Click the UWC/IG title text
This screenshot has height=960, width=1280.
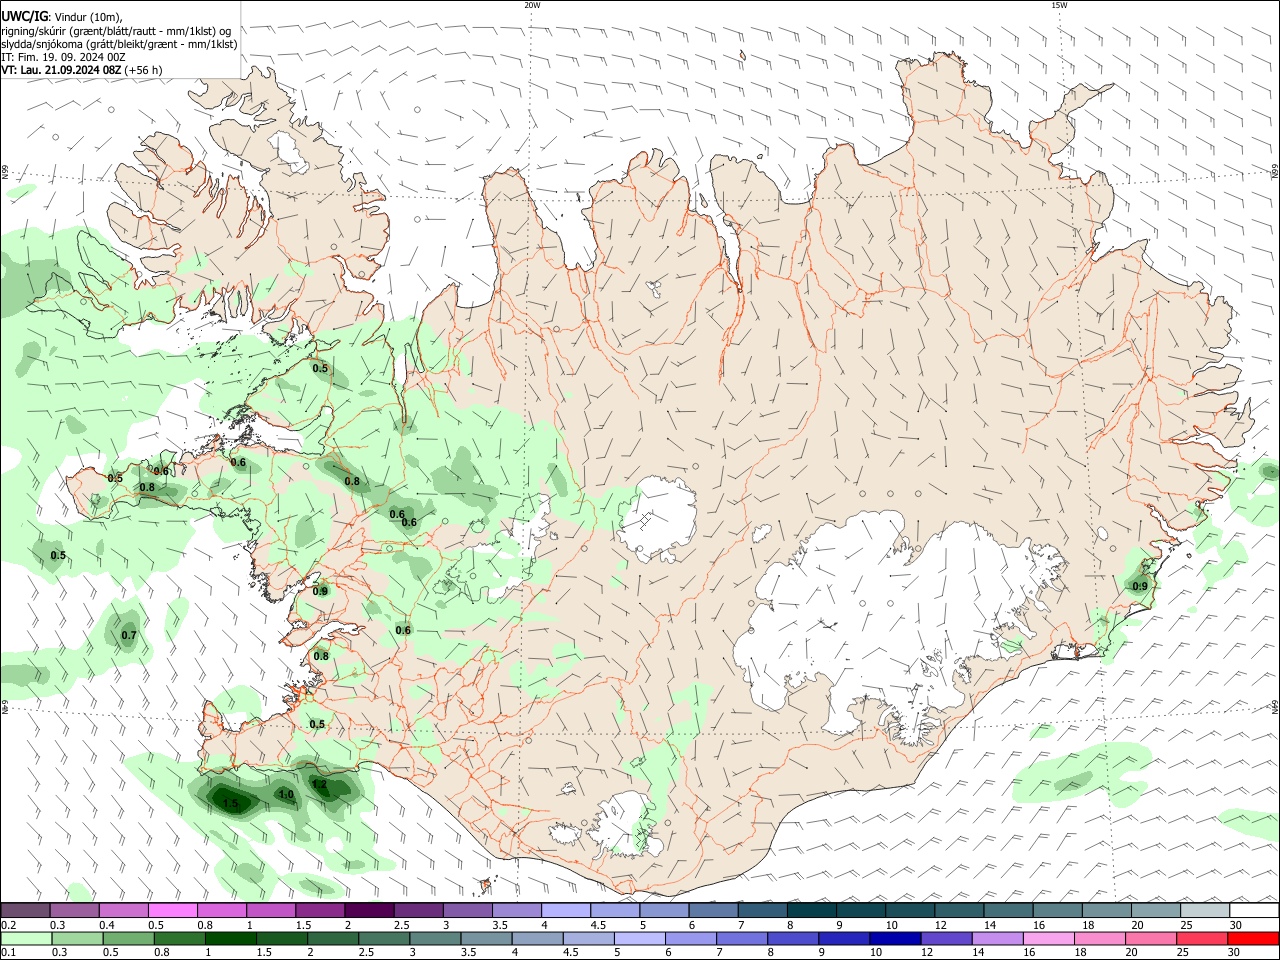coord(24,17)
